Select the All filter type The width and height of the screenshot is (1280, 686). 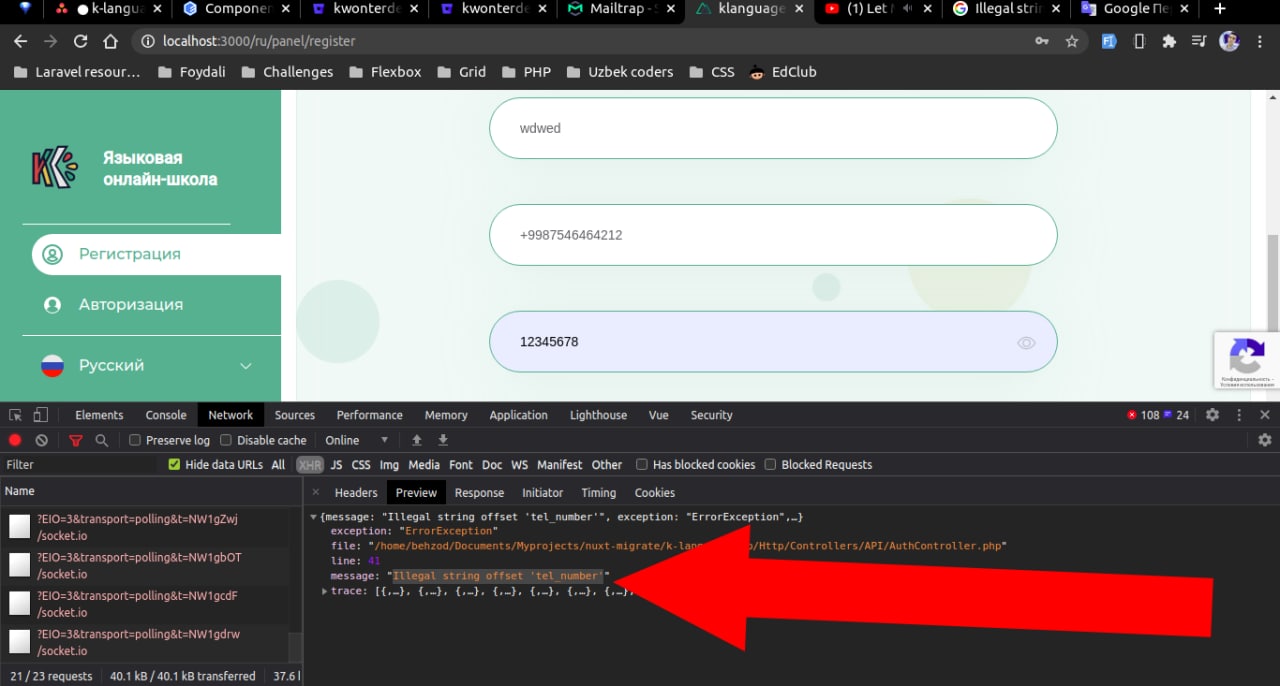point(278,465)
